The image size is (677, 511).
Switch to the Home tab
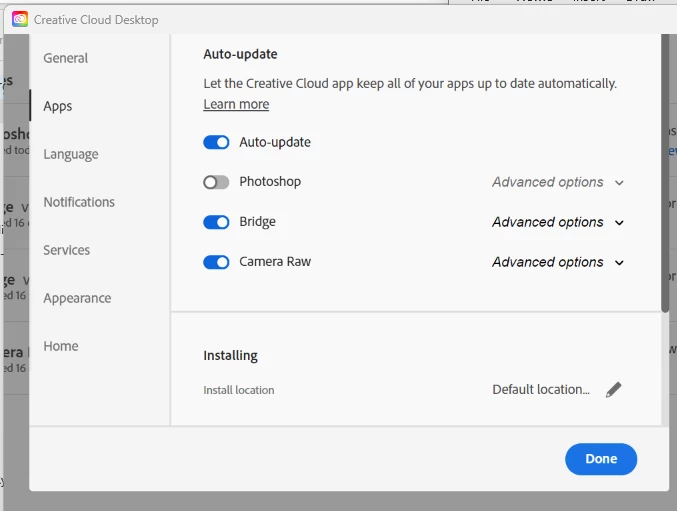click(61, 346)
